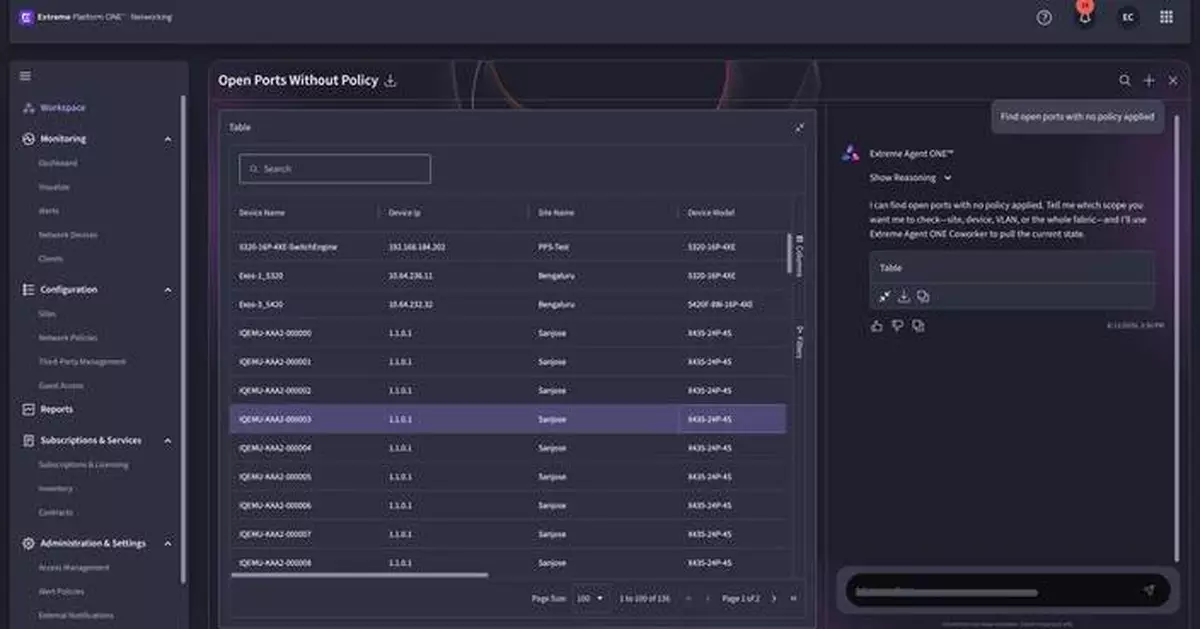Click the Extreme Agent ONE avatar icon

[850, 153]
